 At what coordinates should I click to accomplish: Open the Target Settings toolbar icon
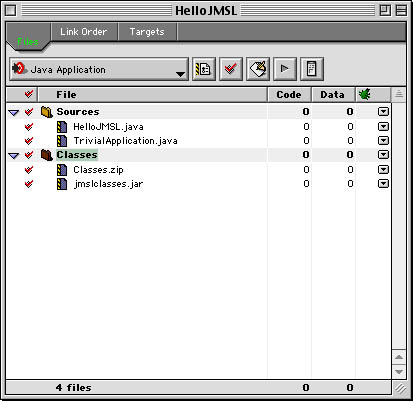click(204, 69)
